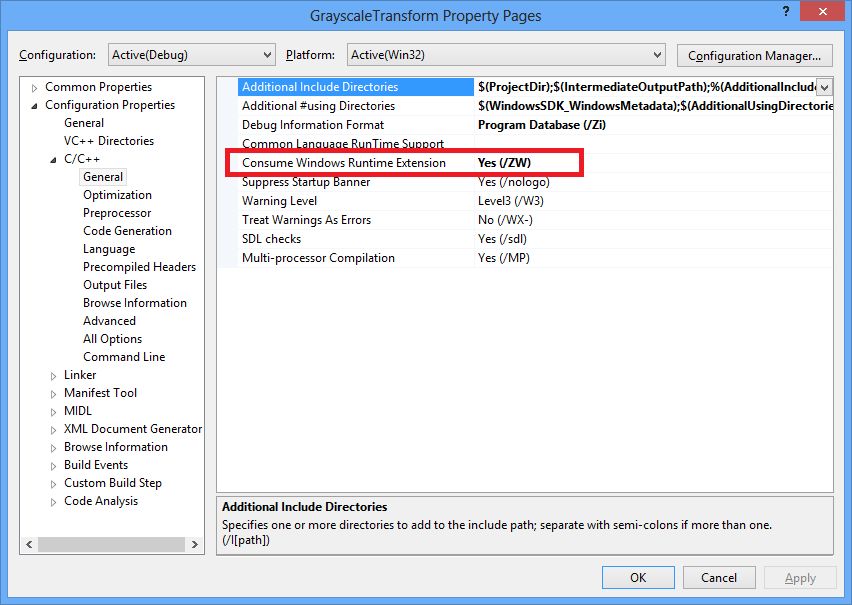Select MIDL tree item label
The width and height of the screenshot is (852, 605).
coord(78,410)
